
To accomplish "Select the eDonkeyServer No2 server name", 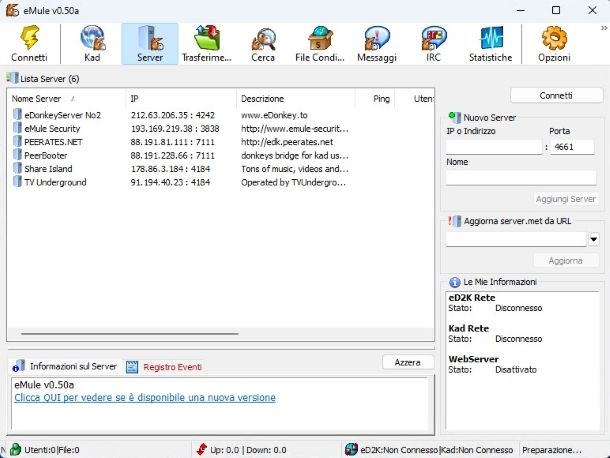I will click(x=63, y=115).
